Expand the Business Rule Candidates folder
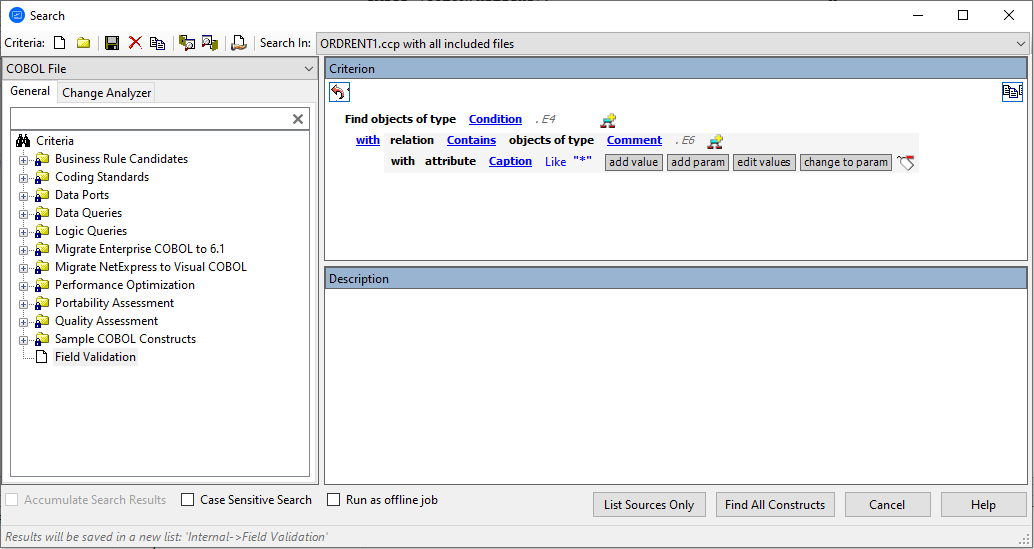Viewport: 1034px width, 549px height. (24, 160)
